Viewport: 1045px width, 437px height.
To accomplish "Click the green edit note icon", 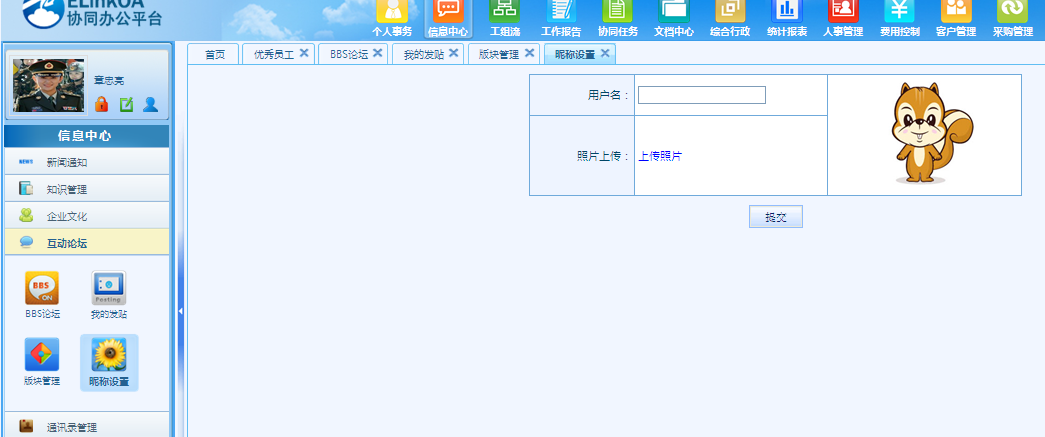I will tap(126, 104).
